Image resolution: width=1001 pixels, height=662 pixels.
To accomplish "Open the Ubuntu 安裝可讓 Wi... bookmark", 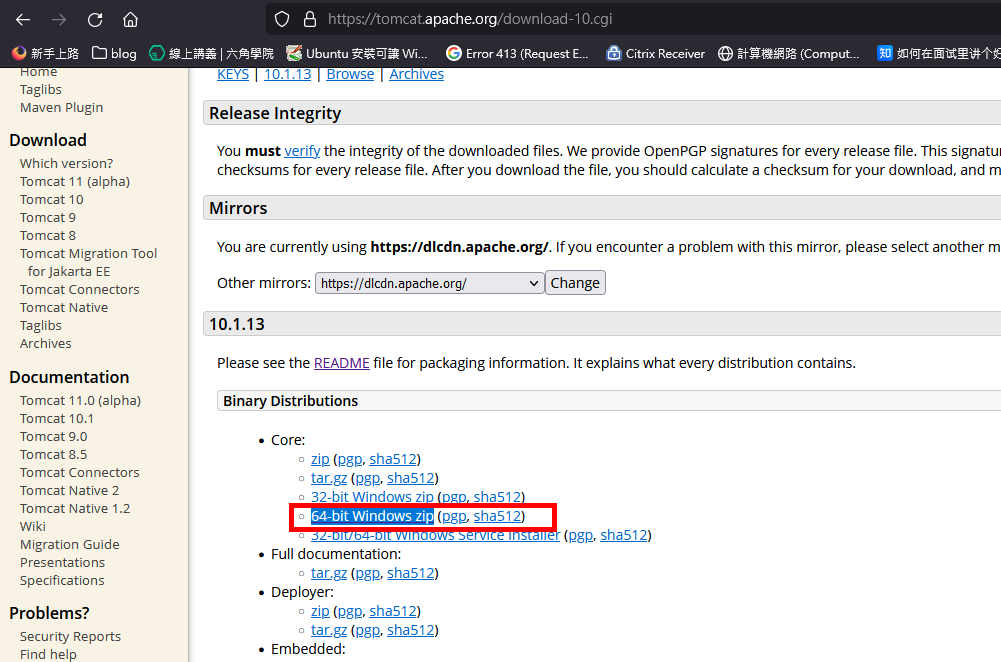I will coord(357,54).
